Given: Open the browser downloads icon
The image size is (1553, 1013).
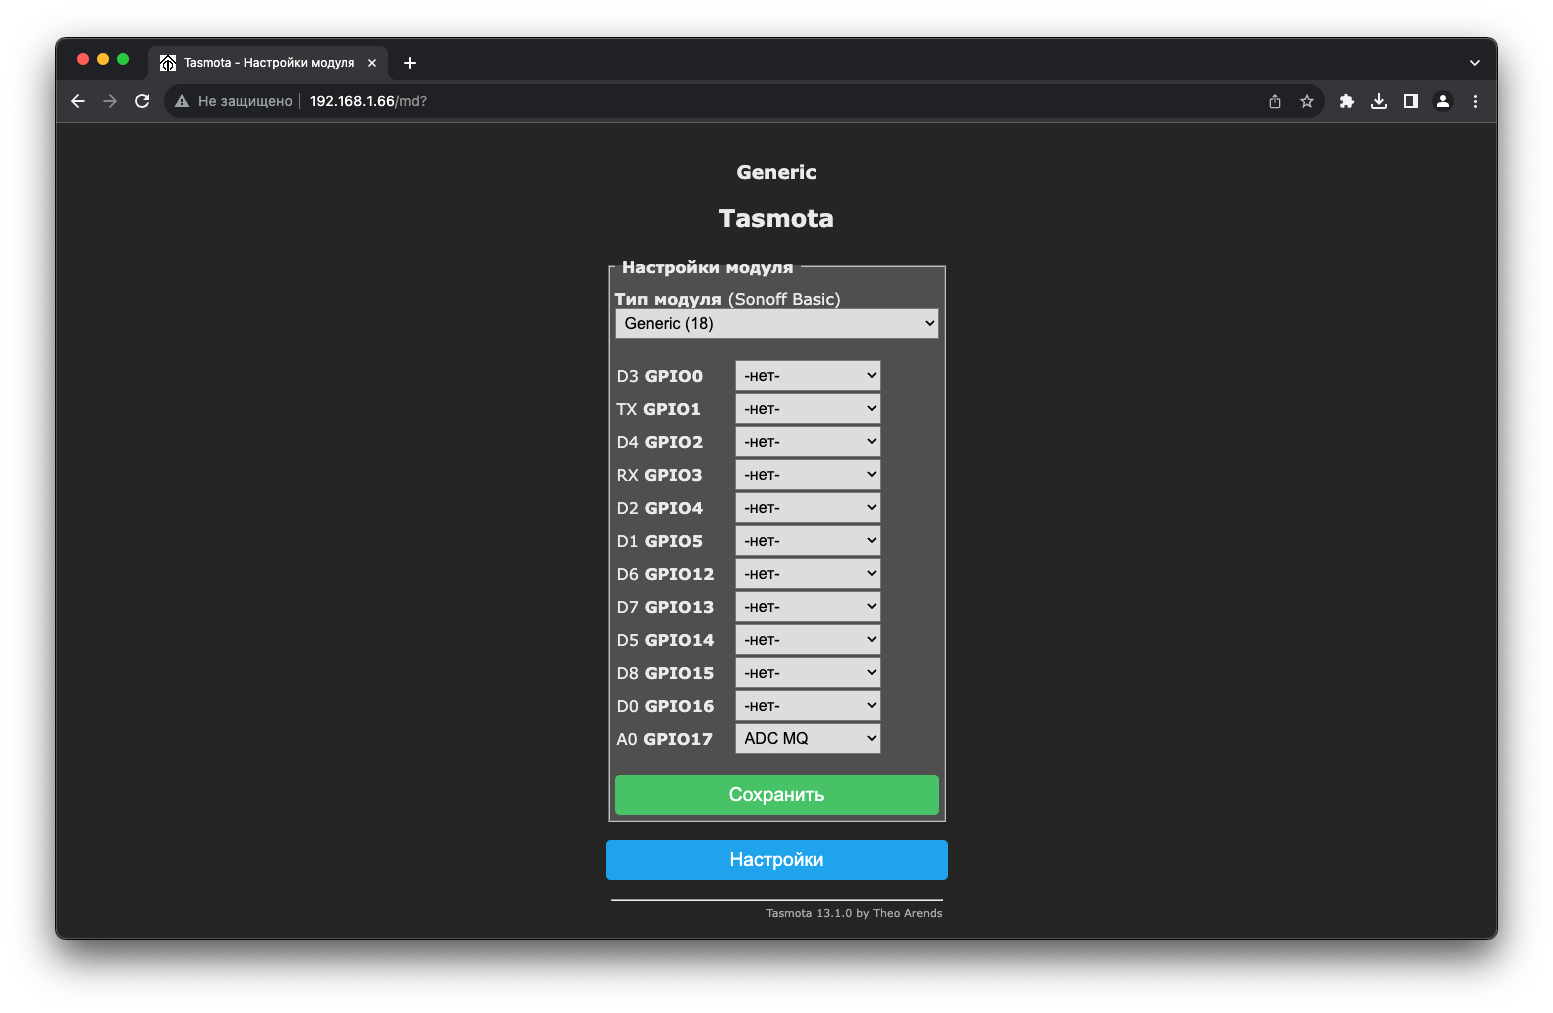Looking at the screenshot, I should (x=1379, y=101).
